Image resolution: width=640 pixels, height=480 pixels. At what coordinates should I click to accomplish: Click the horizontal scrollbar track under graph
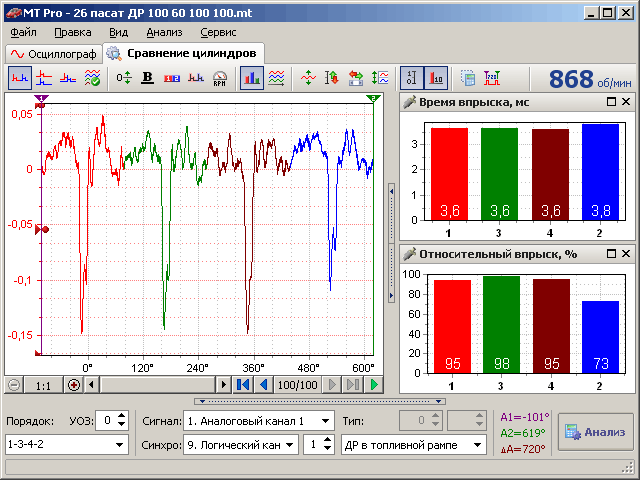pos(158,385)
